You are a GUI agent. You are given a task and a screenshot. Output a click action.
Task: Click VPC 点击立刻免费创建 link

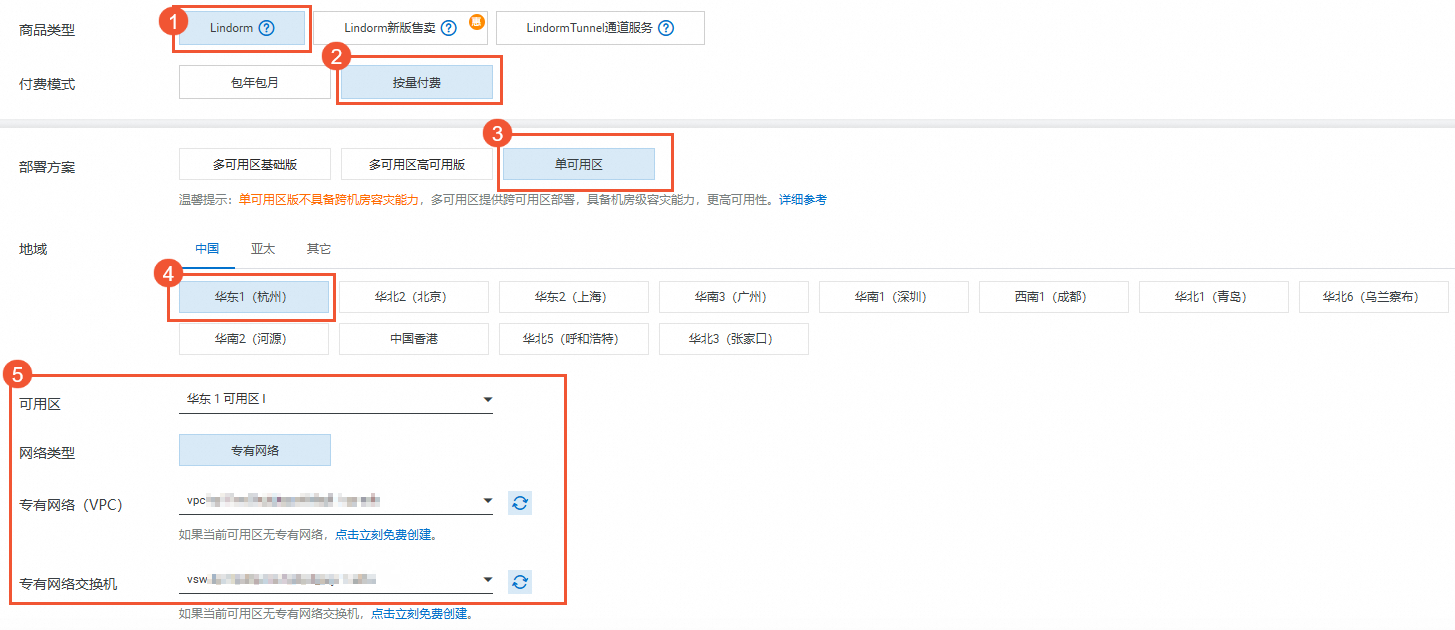[385, 535]
